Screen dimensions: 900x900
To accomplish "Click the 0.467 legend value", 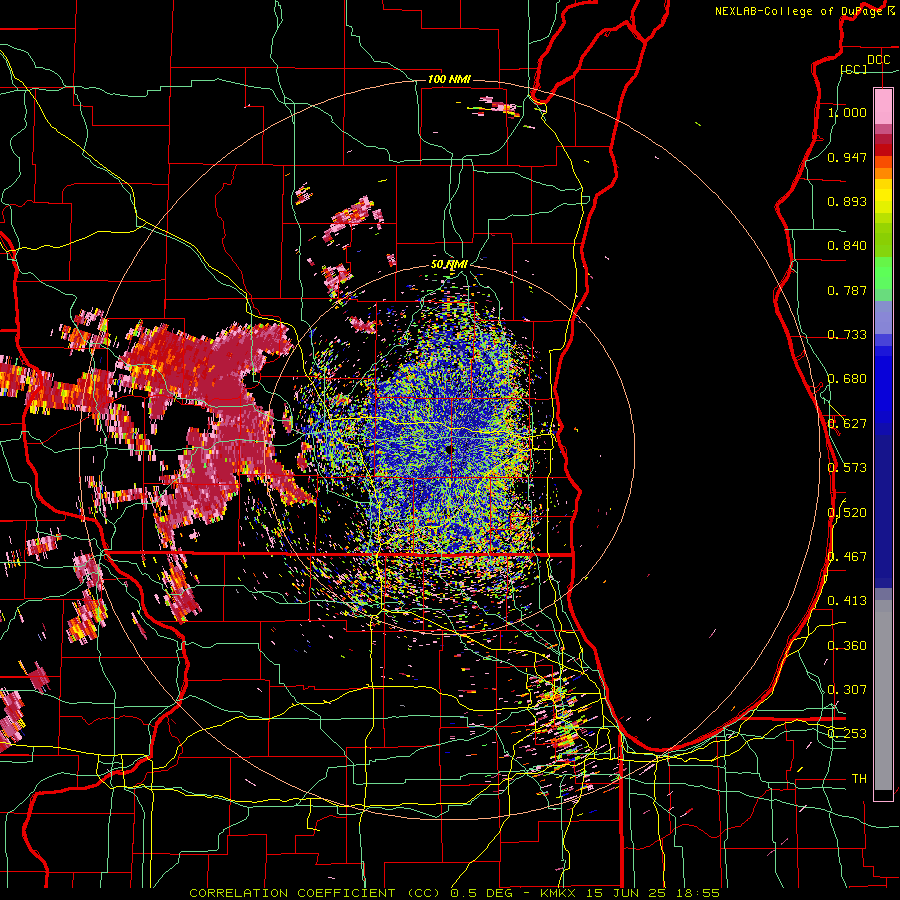I will 847,557.
